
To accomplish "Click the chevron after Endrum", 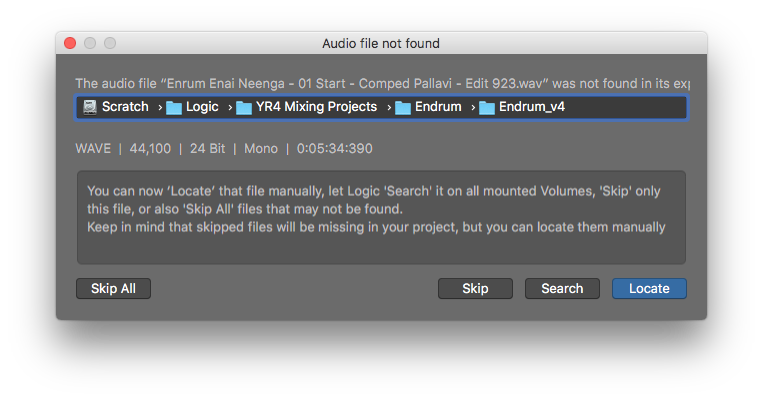I will pos(472,108).
